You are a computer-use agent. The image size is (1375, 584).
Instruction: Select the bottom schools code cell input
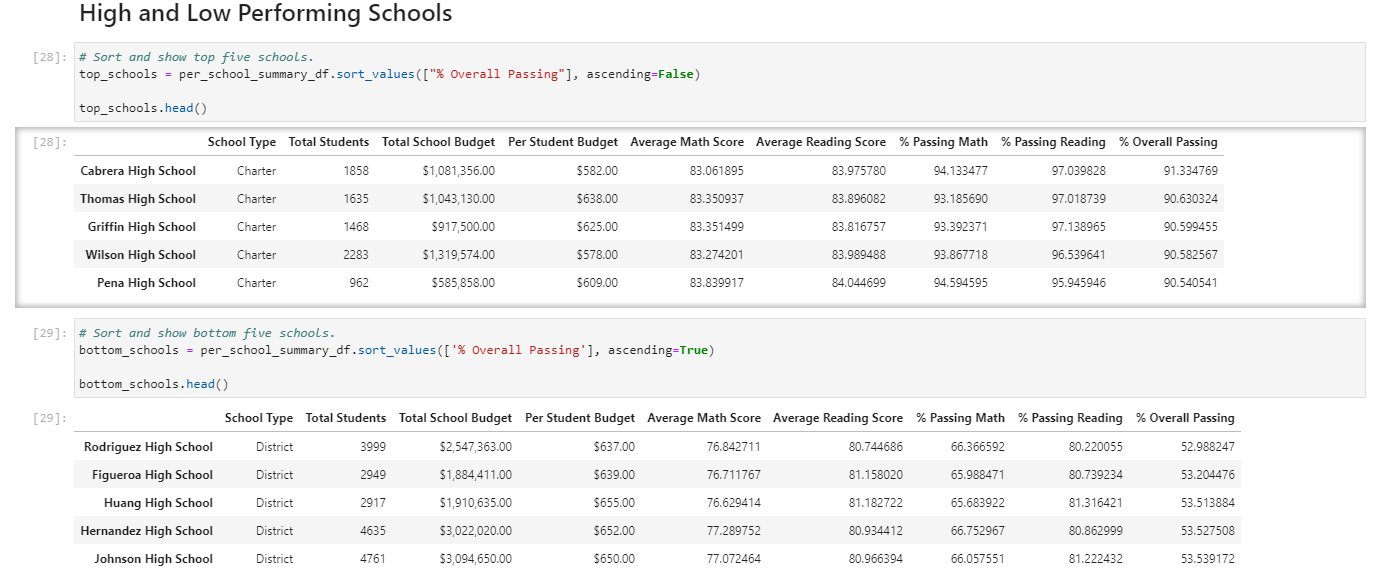coord(719,358)
